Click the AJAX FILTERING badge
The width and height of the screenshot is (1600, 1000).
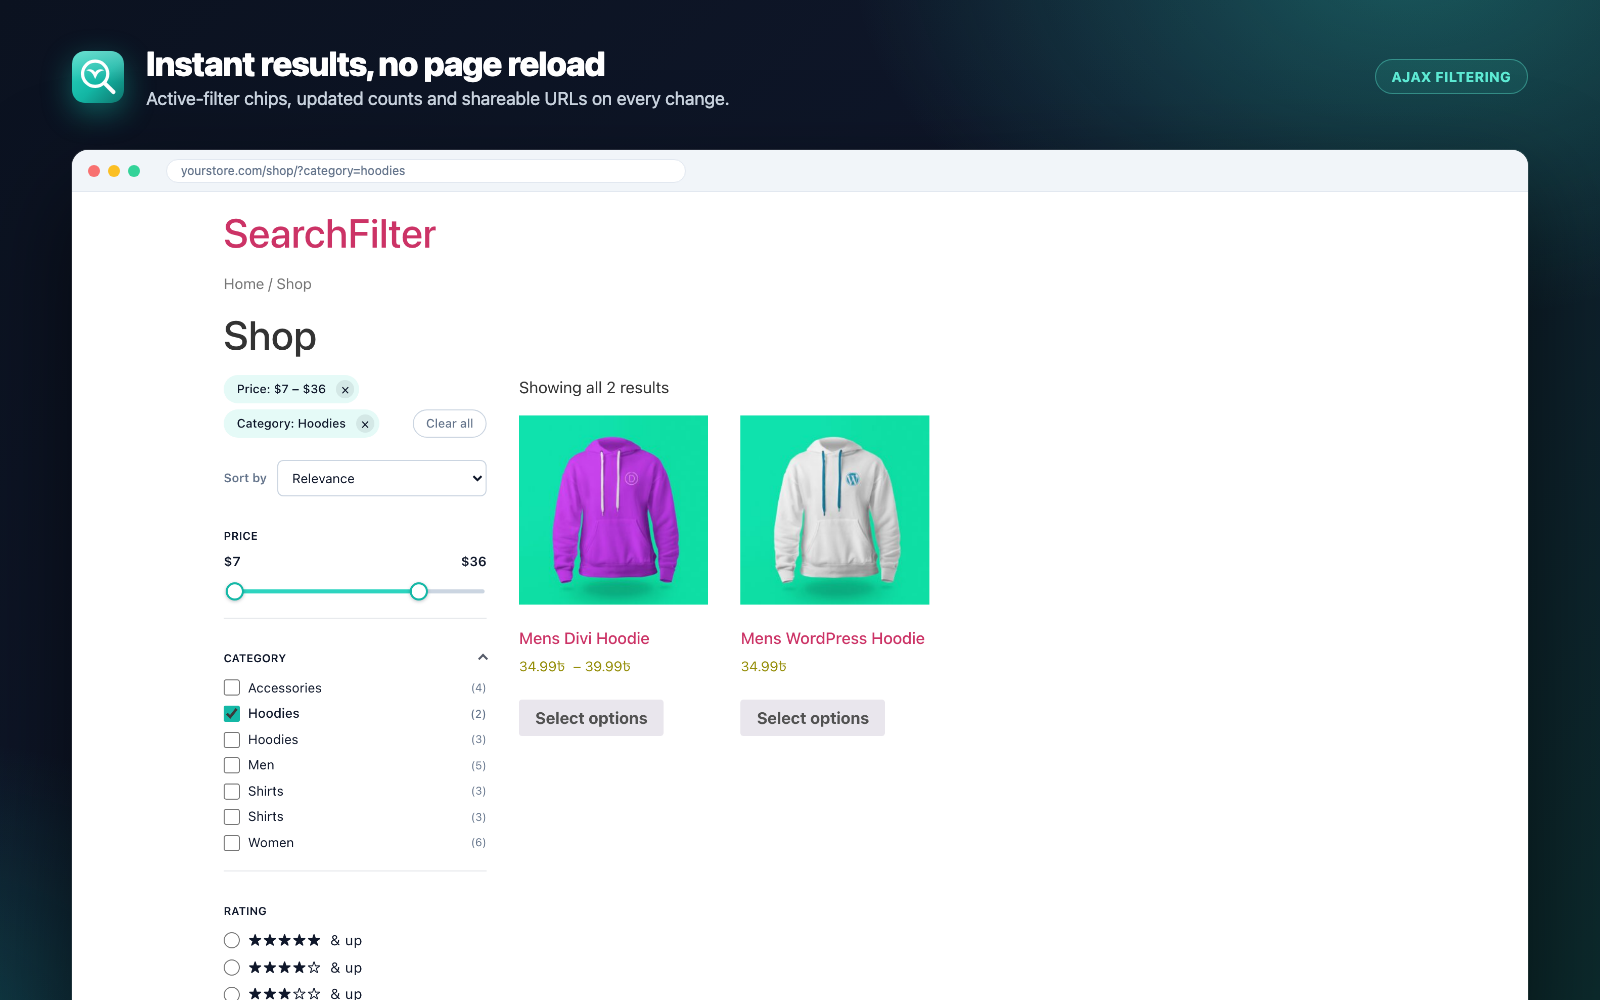coord(1451,77)
